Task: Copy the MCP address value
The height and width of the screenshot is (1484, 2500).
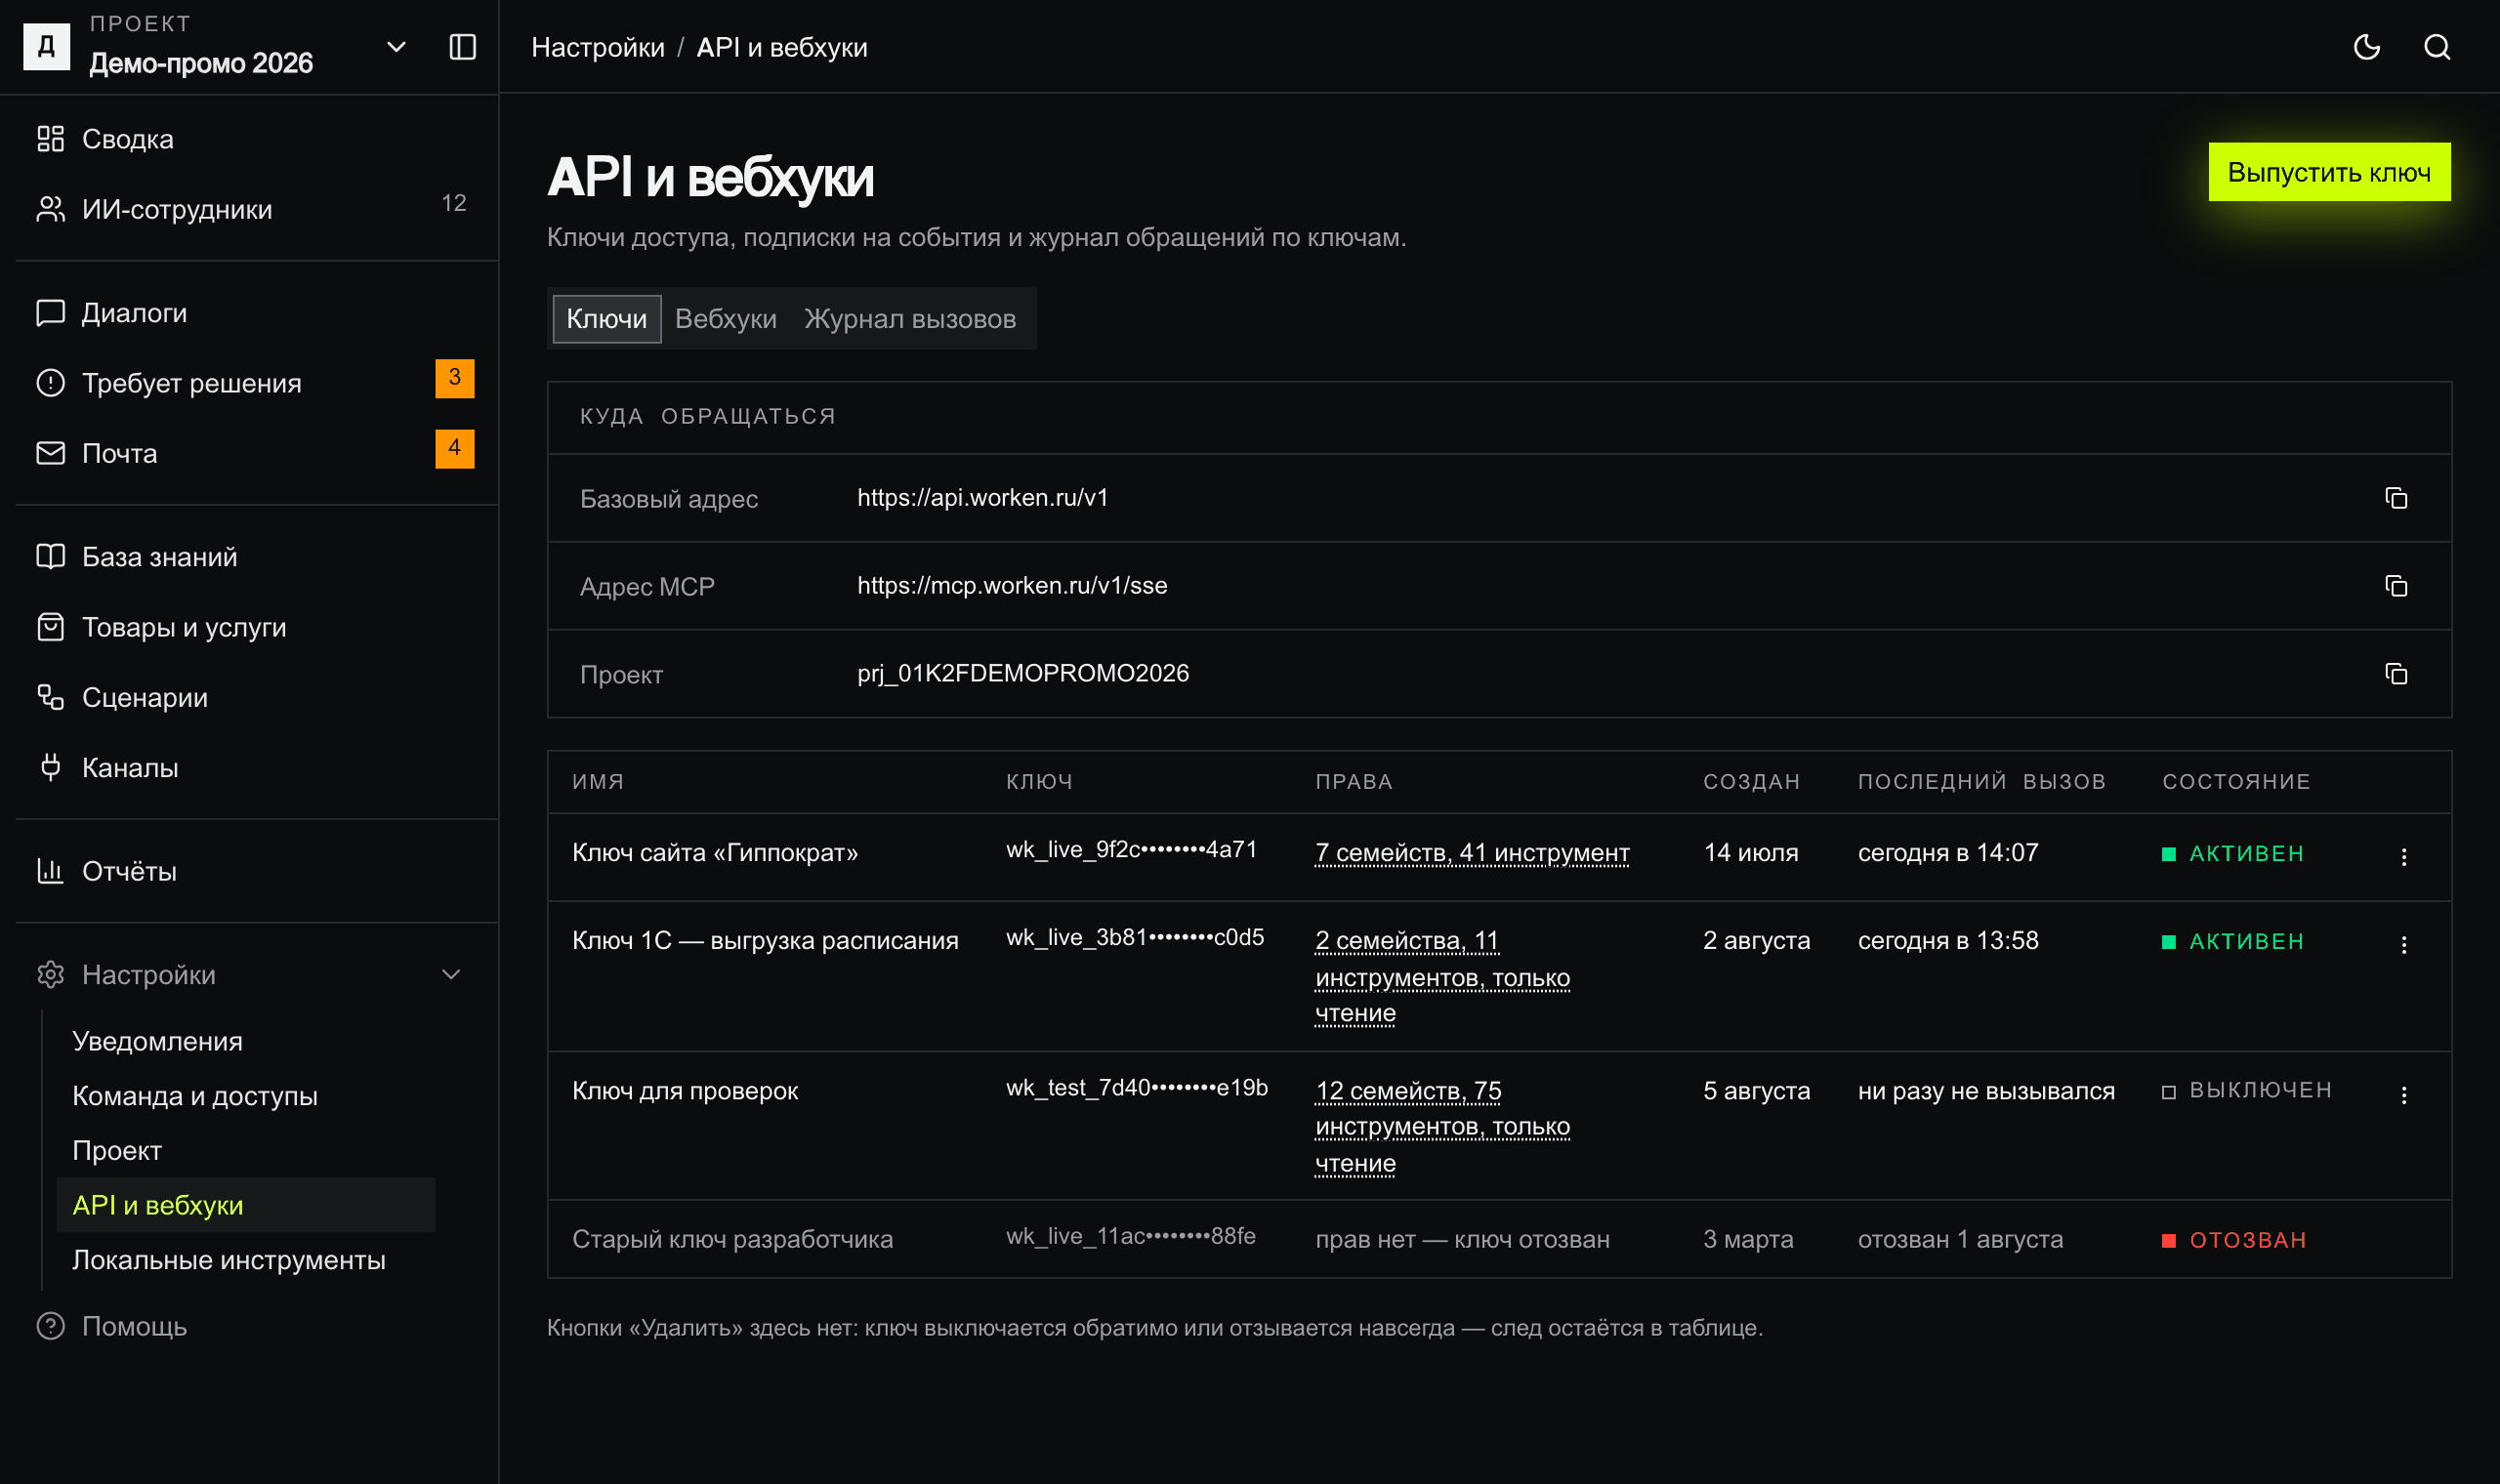Action: 2396,586
